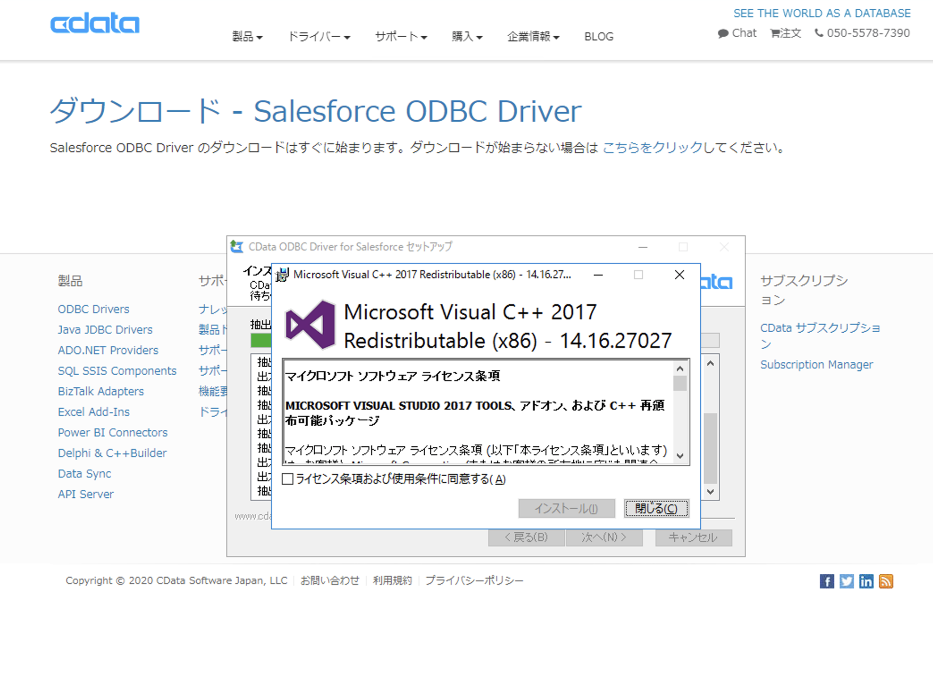Viewport: 933px width, 689px height.
Task: Open the Chat speech bubble link
Action: (737, 33)
